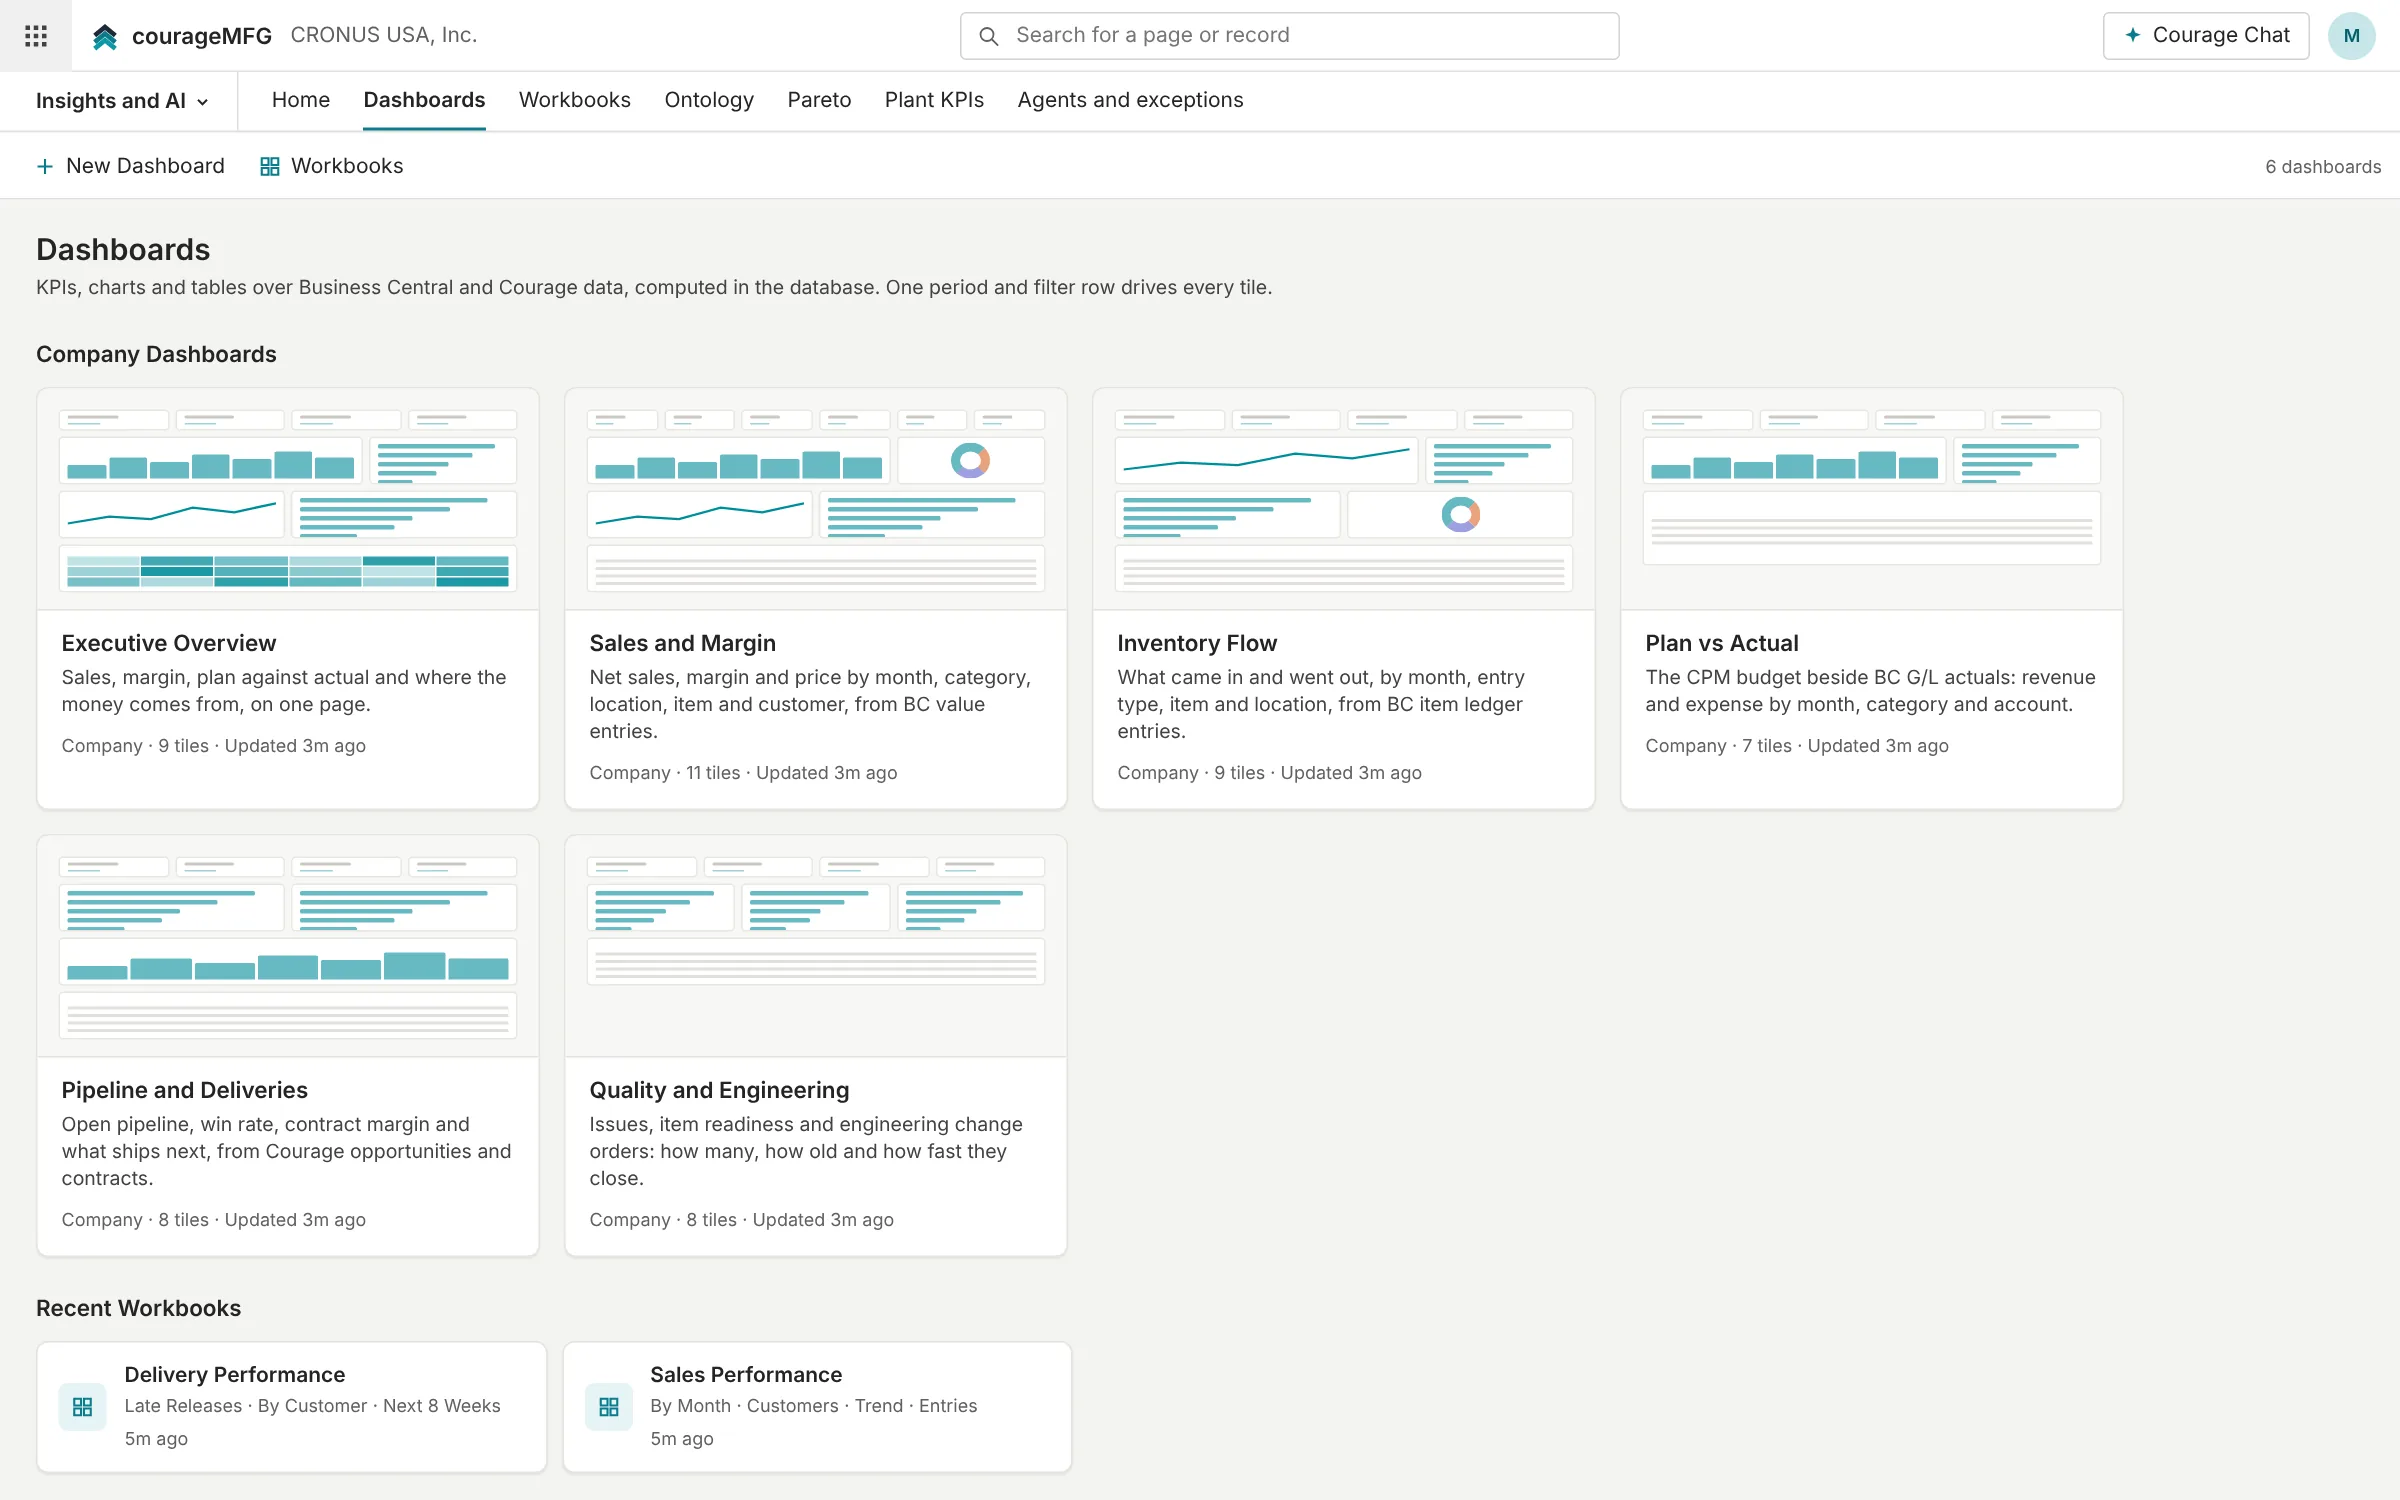Image resolution: width=2400 pixels, height=1500 pixels.
Task: Open the Delivery Performance recent workbook
Action: point(292,1407)
